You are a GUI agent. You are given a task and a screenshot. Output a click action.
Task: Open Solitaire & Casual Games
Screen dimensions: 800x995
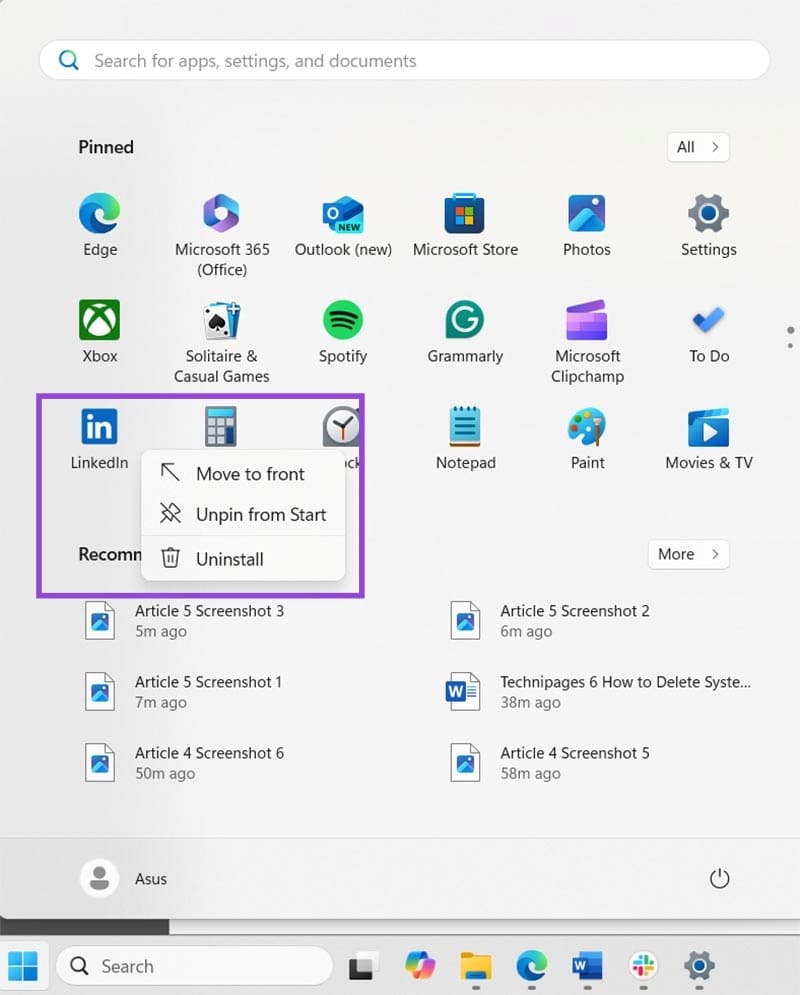[x=221, y=341]
